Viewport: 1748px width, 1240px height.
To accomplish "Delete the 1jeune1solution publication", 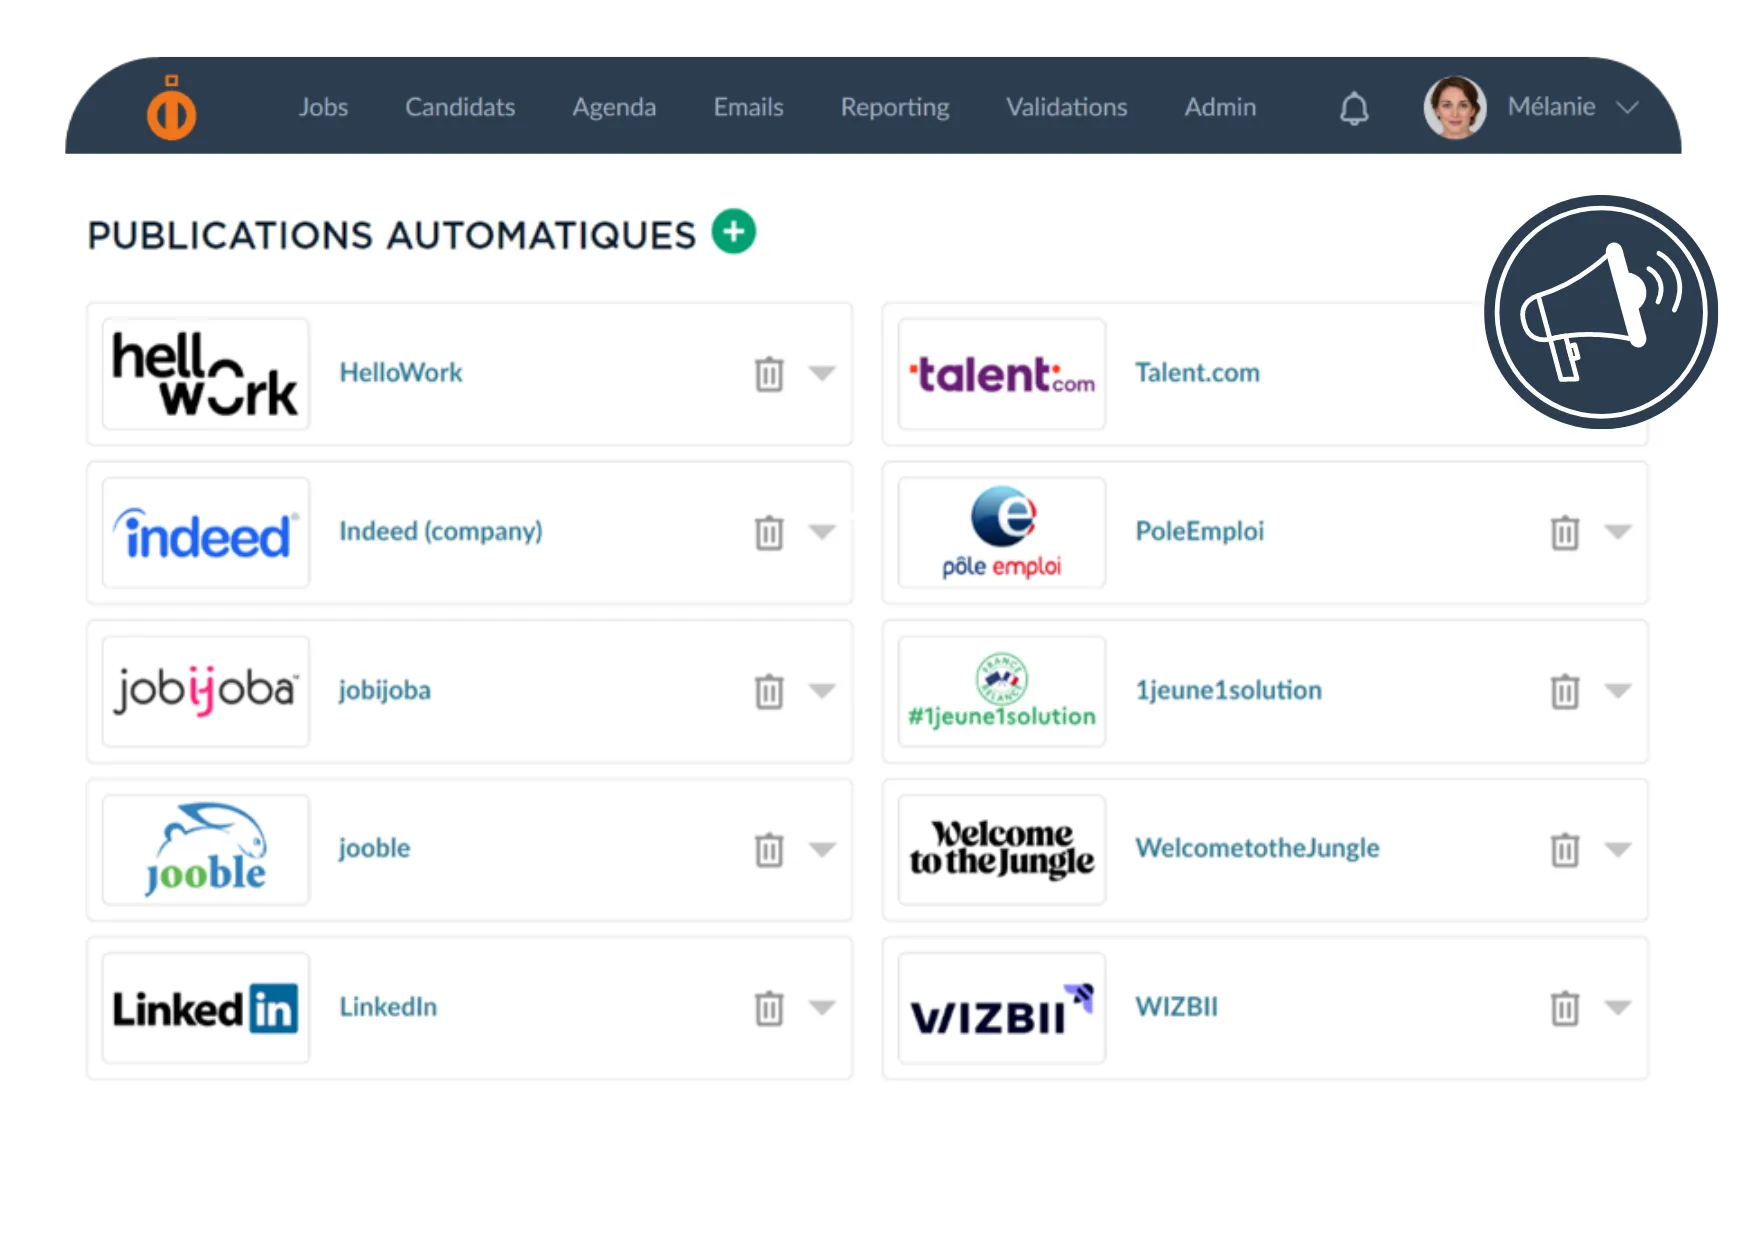I will pyautogui.click(x=1565, y=691).
